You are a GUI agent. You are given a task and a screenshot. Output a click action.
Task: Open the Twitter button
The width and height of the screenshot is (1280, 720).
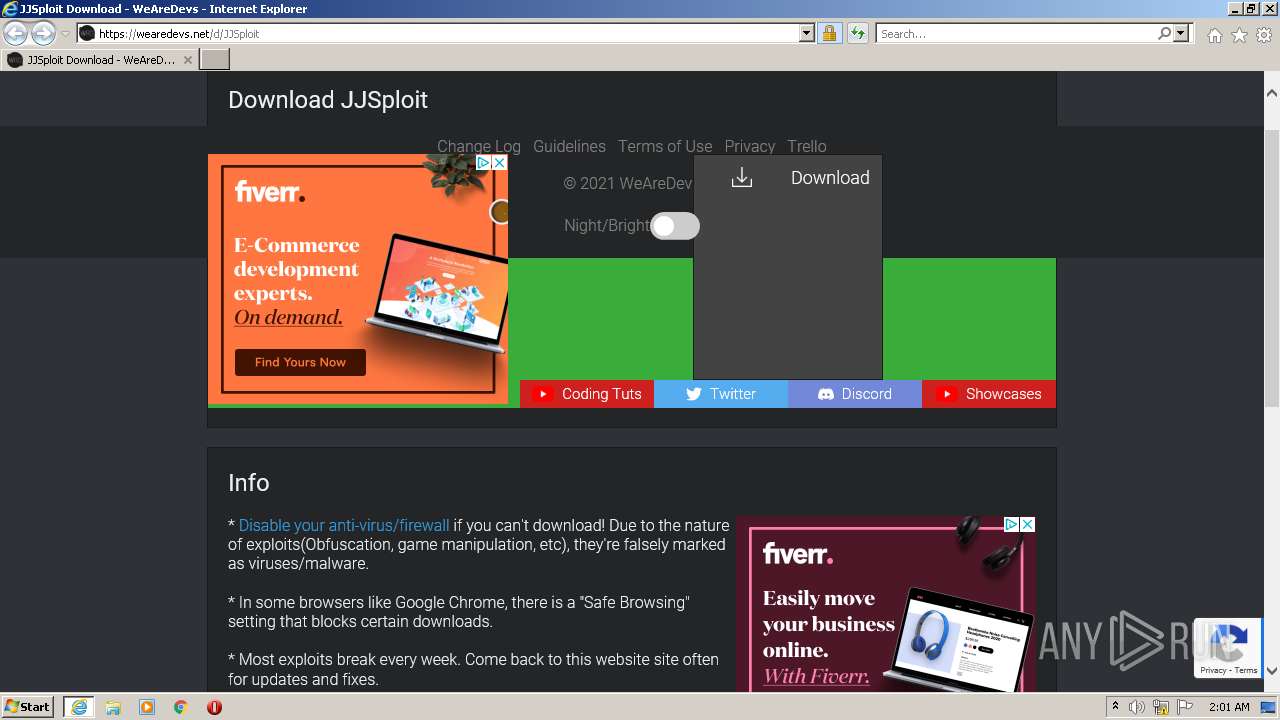[721, 394]
